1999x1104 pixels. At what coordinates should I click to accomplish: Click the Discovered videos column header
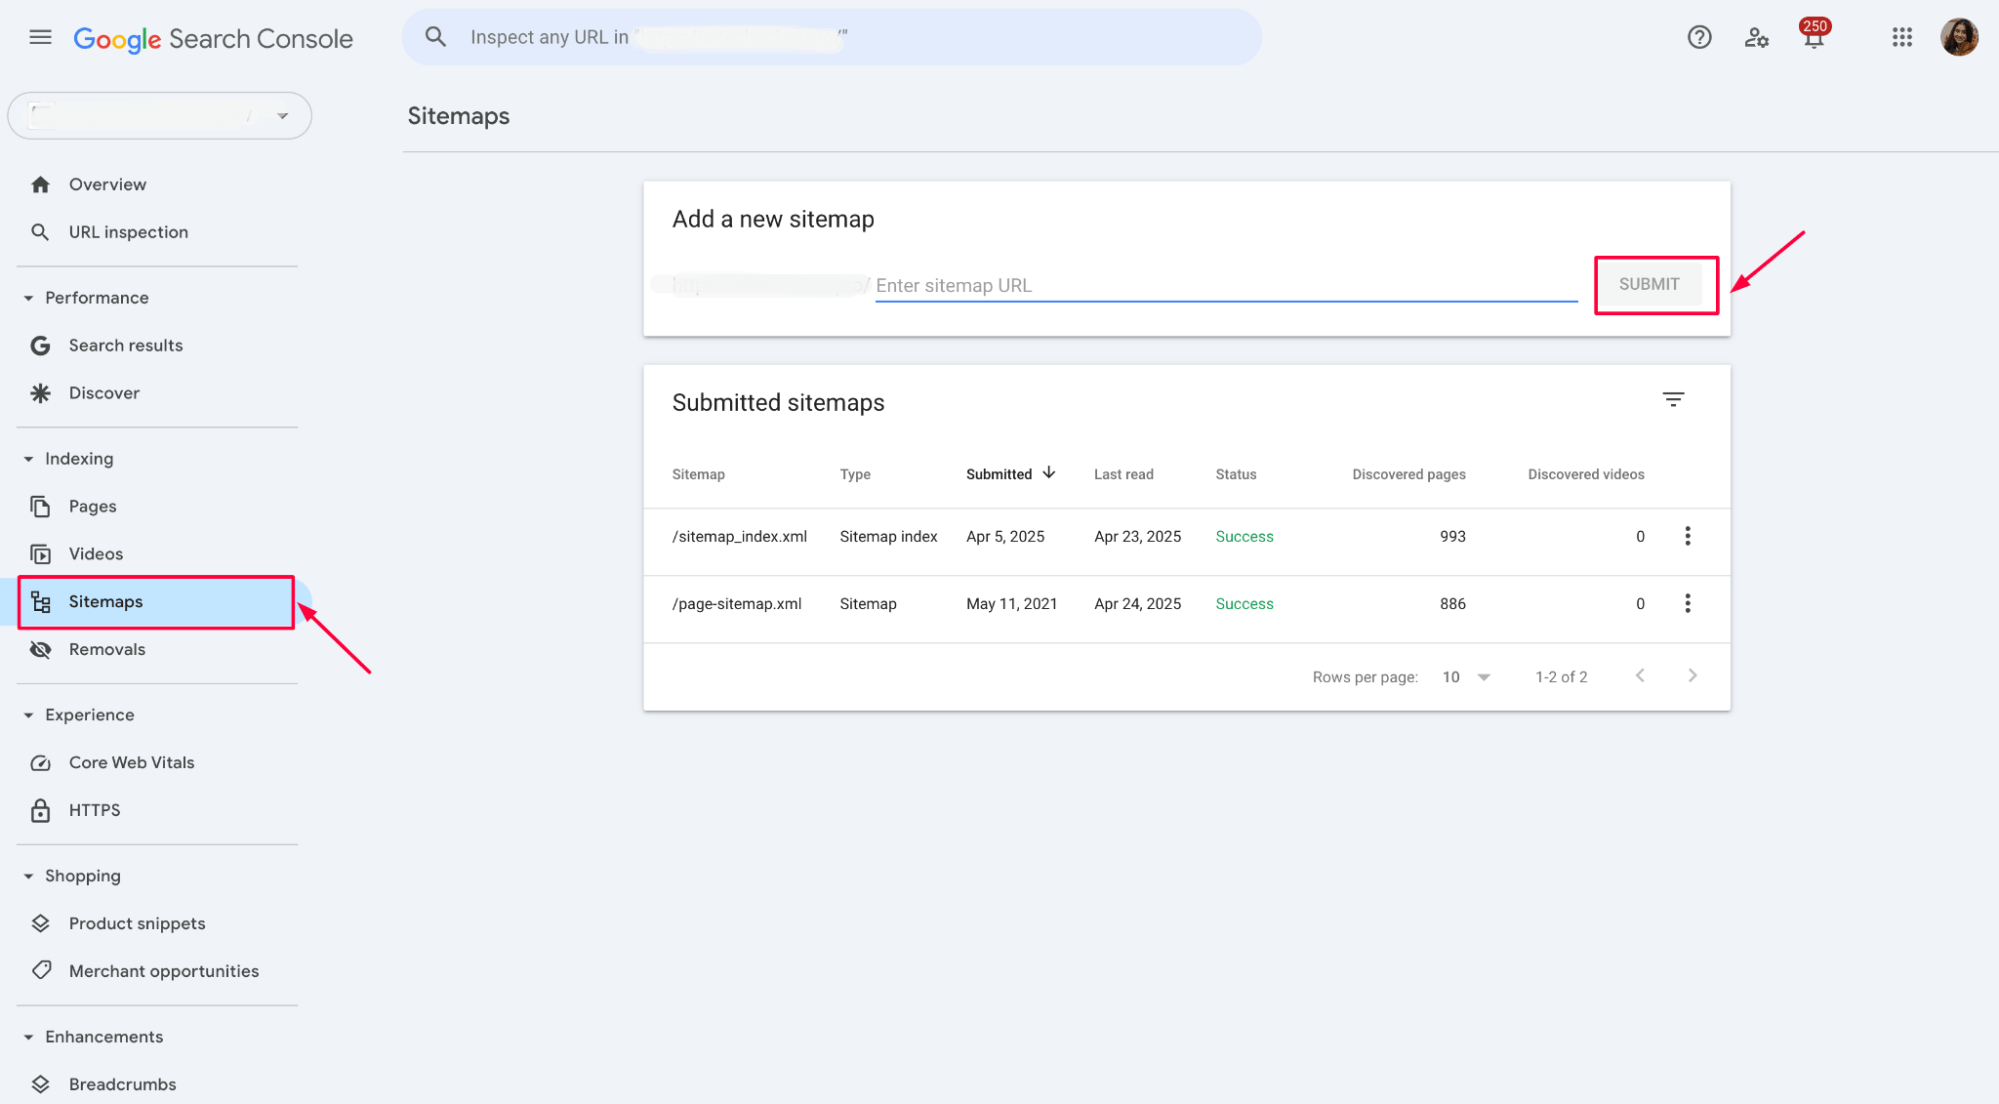point(1586,474)
